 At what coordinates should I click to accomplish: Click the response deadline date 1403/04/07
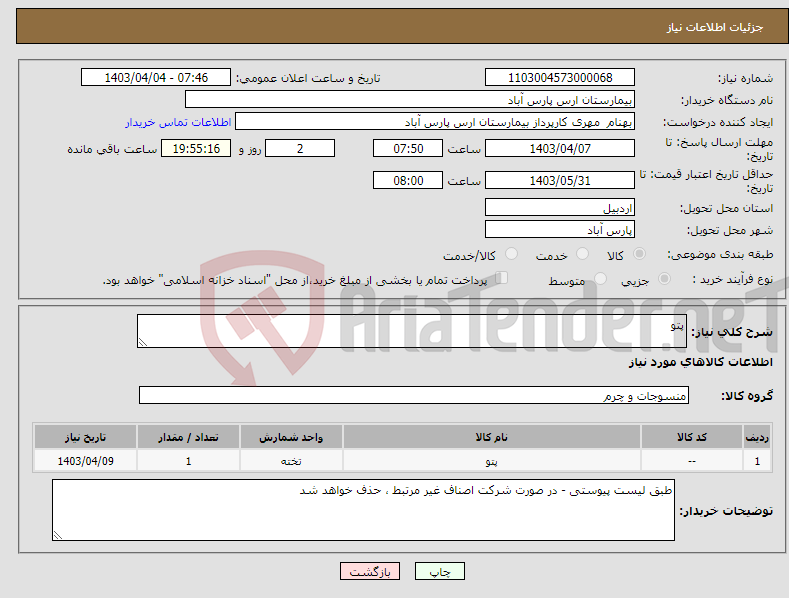[x=560, y=148]
